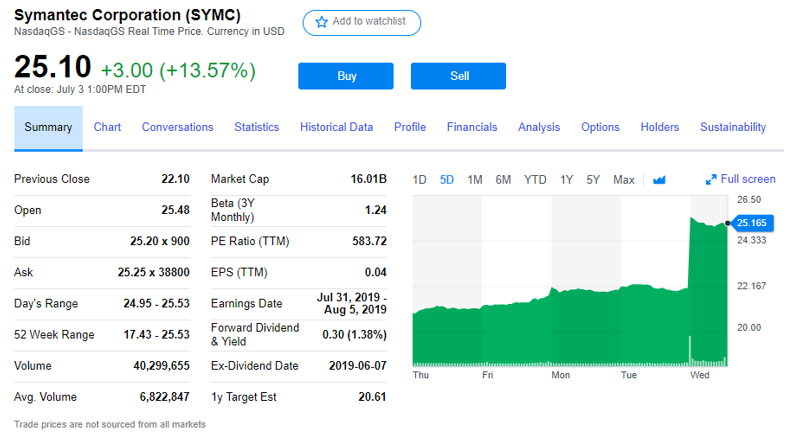Click the Sell button
The image size is (794, 443).
458,76
